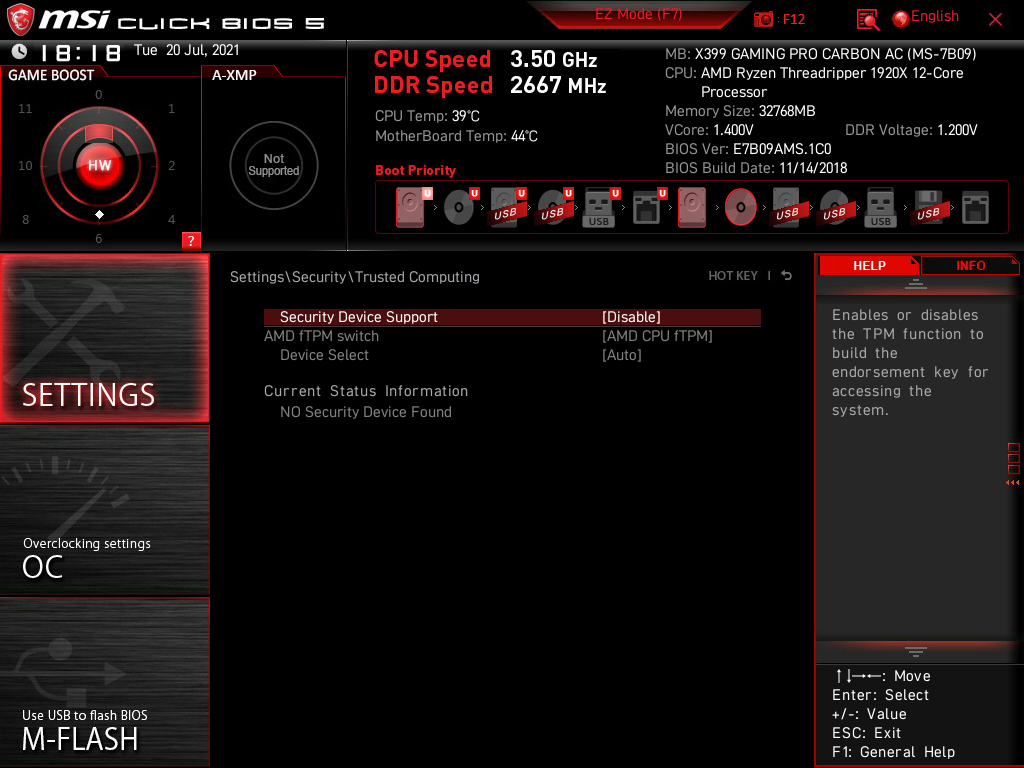Select the red-highlighted legacy CD/DVD boot icon
The width and height of the screenshot is (1024, 768).
(x=741, y=207)
